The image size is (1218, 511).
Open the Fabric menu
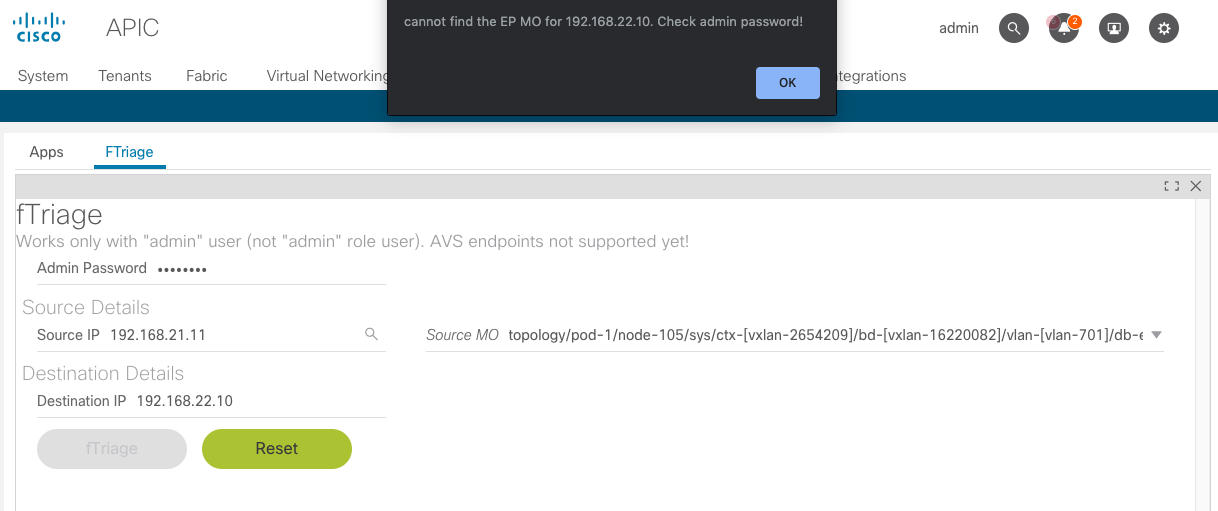pos(206,76)
